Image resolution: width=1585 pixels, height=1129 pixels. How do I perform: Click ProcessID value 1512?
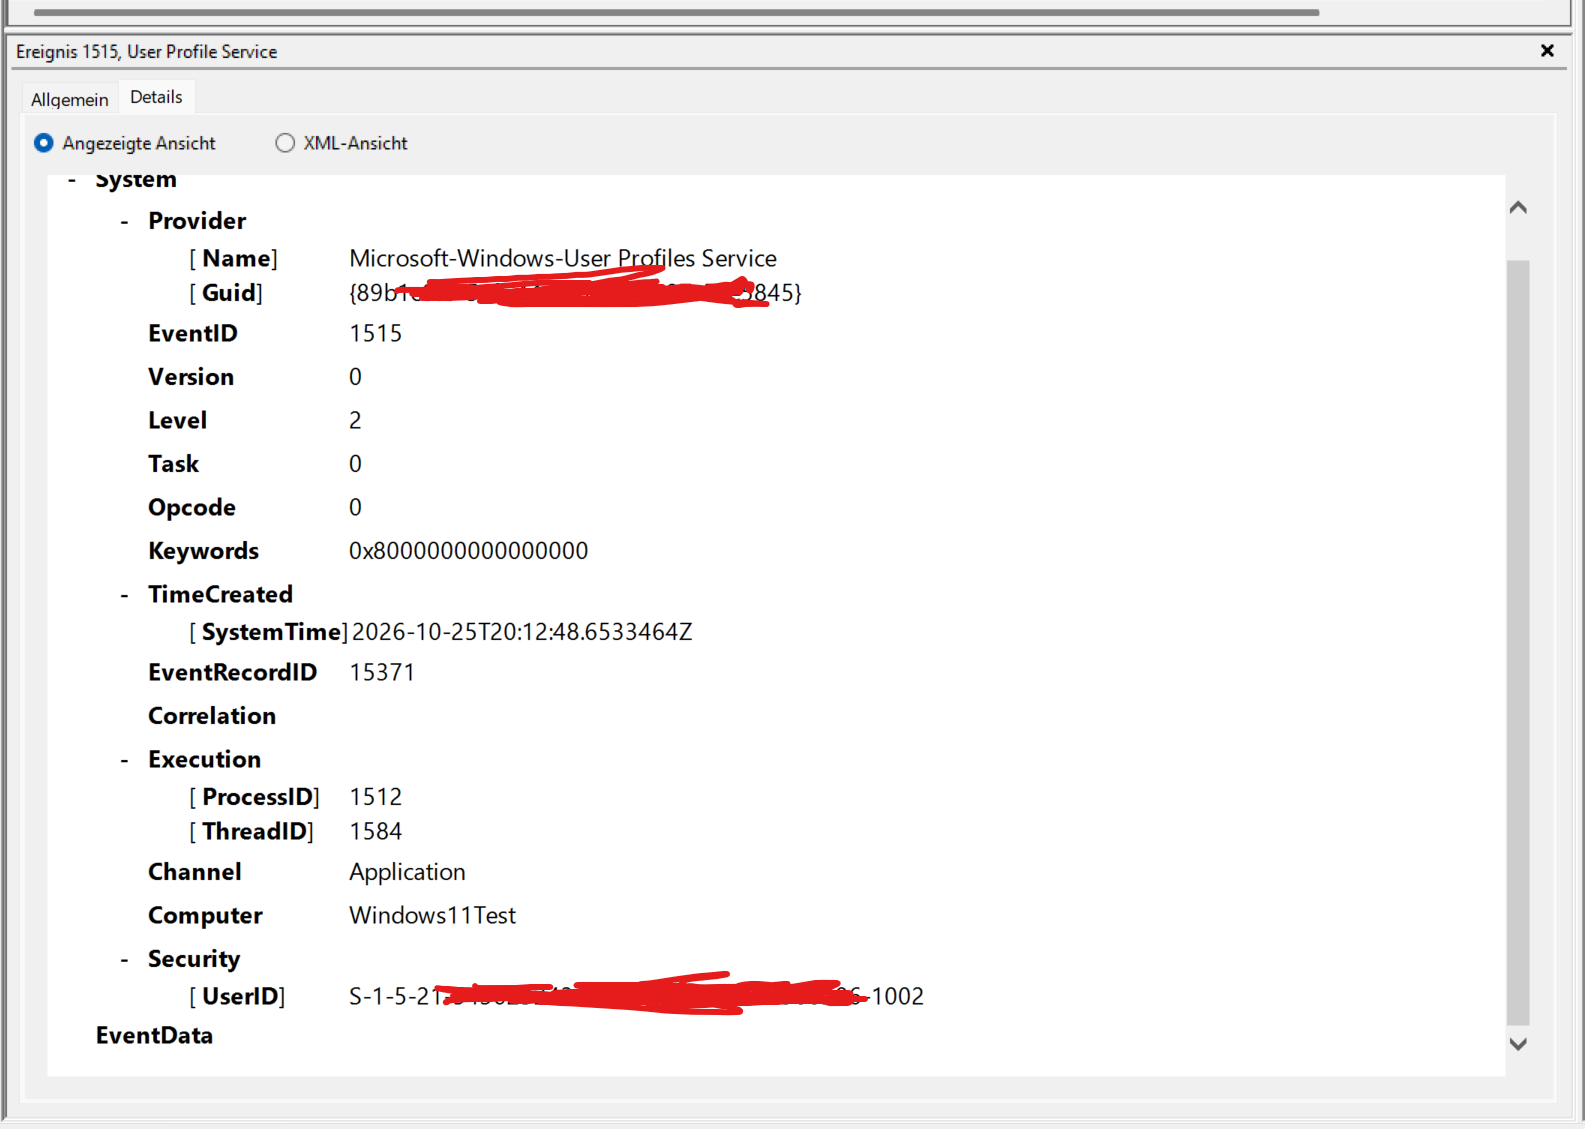[376, 797]
